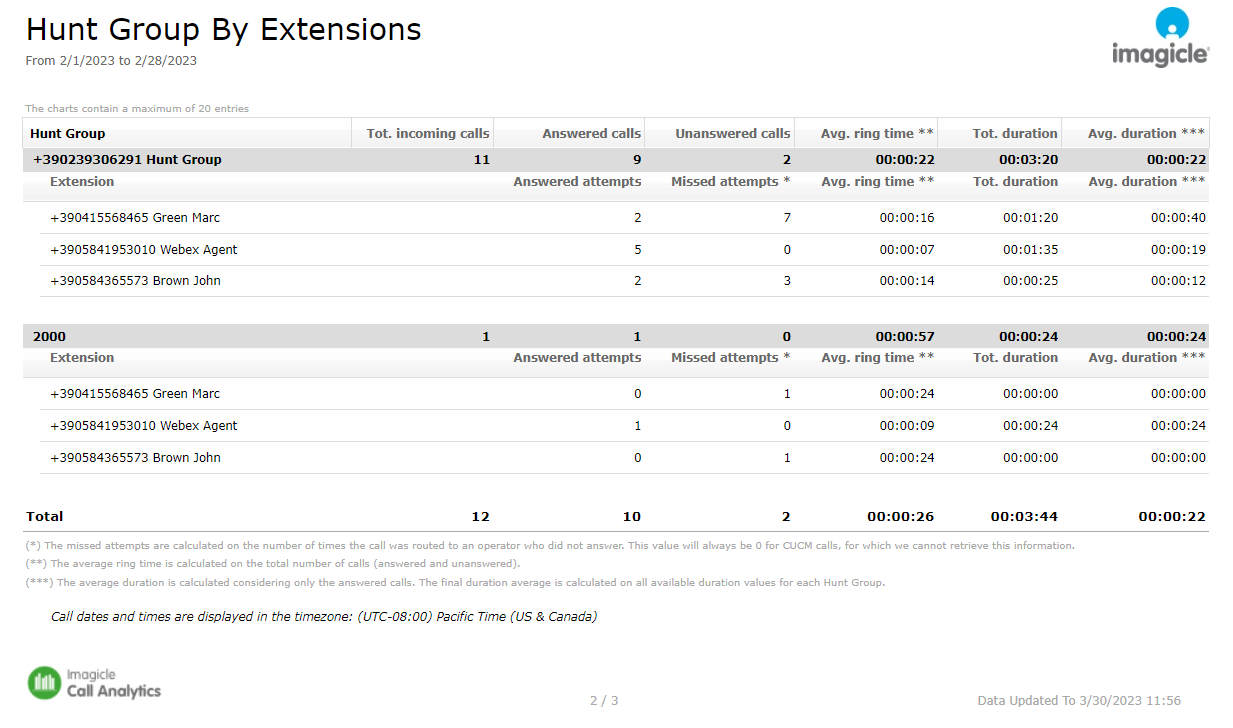Click the Hunt Group column header
1233x728 pixels.
68,134
